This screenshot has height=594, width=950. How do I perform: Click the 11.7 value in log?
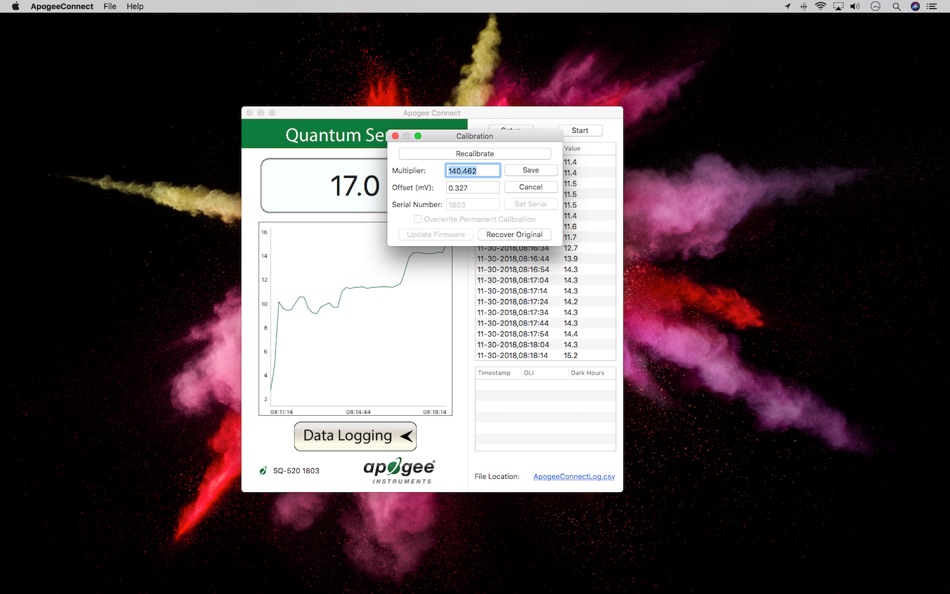571,238
